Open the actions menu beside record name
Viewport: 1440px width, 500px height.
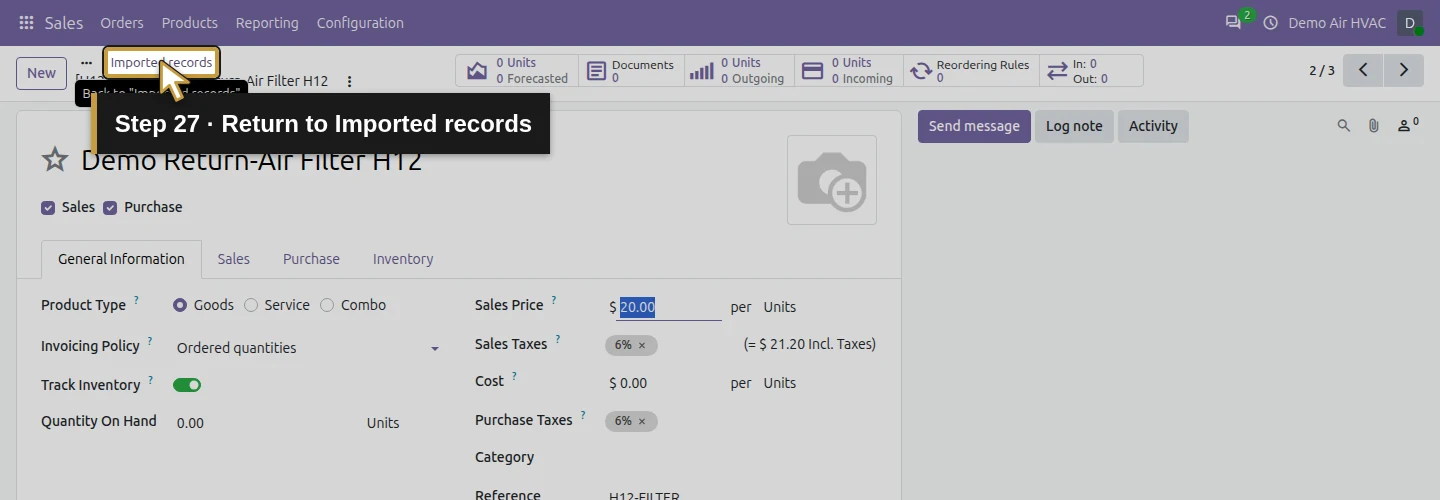point(349,81)
